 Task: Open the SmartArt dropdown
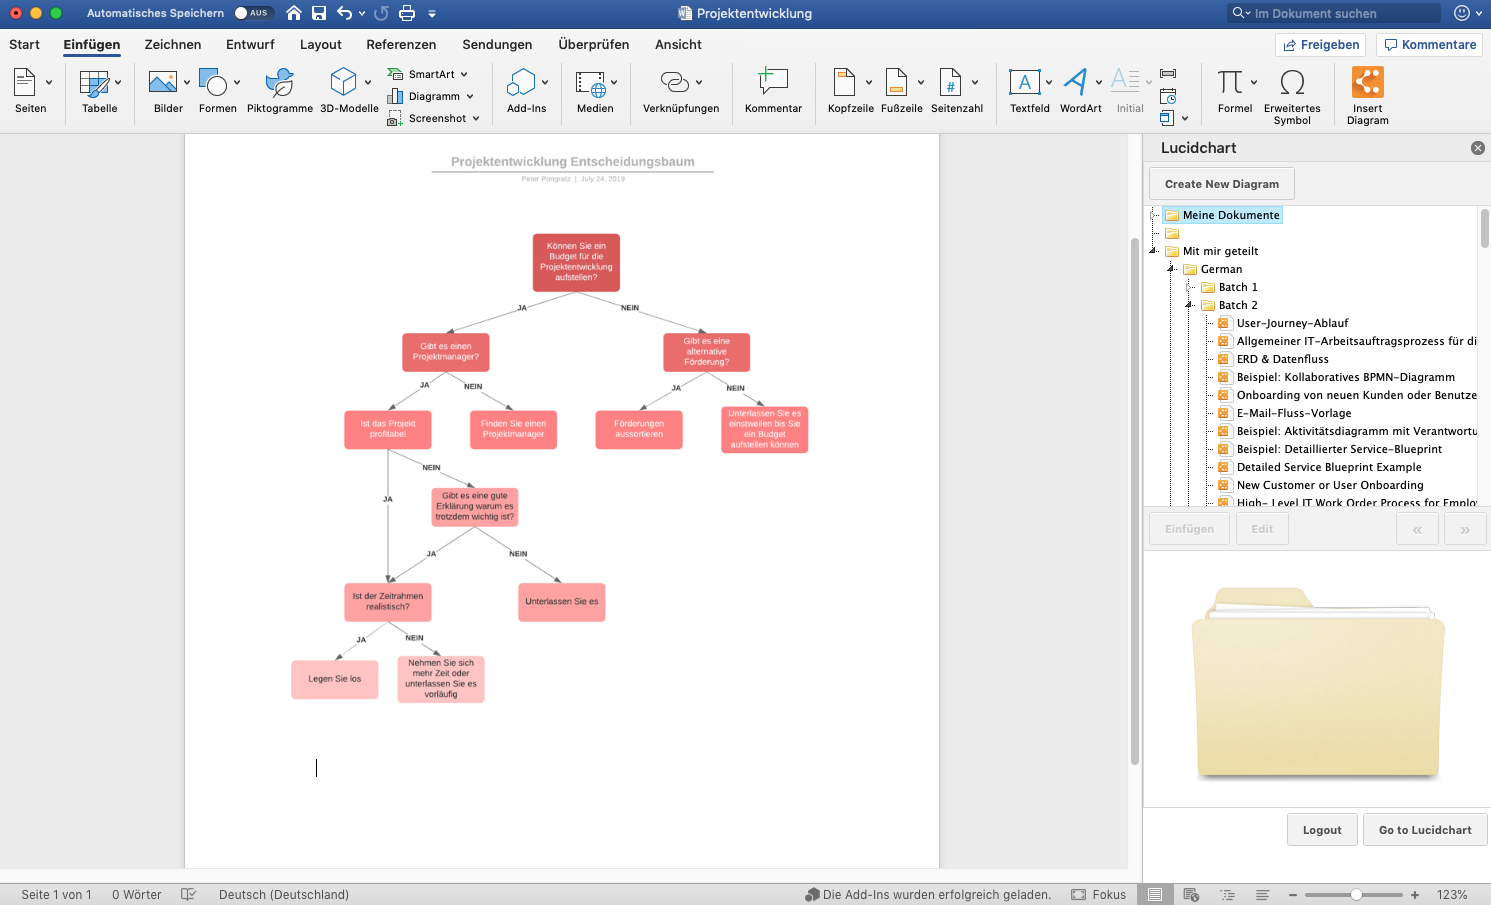tap(464, 74)
